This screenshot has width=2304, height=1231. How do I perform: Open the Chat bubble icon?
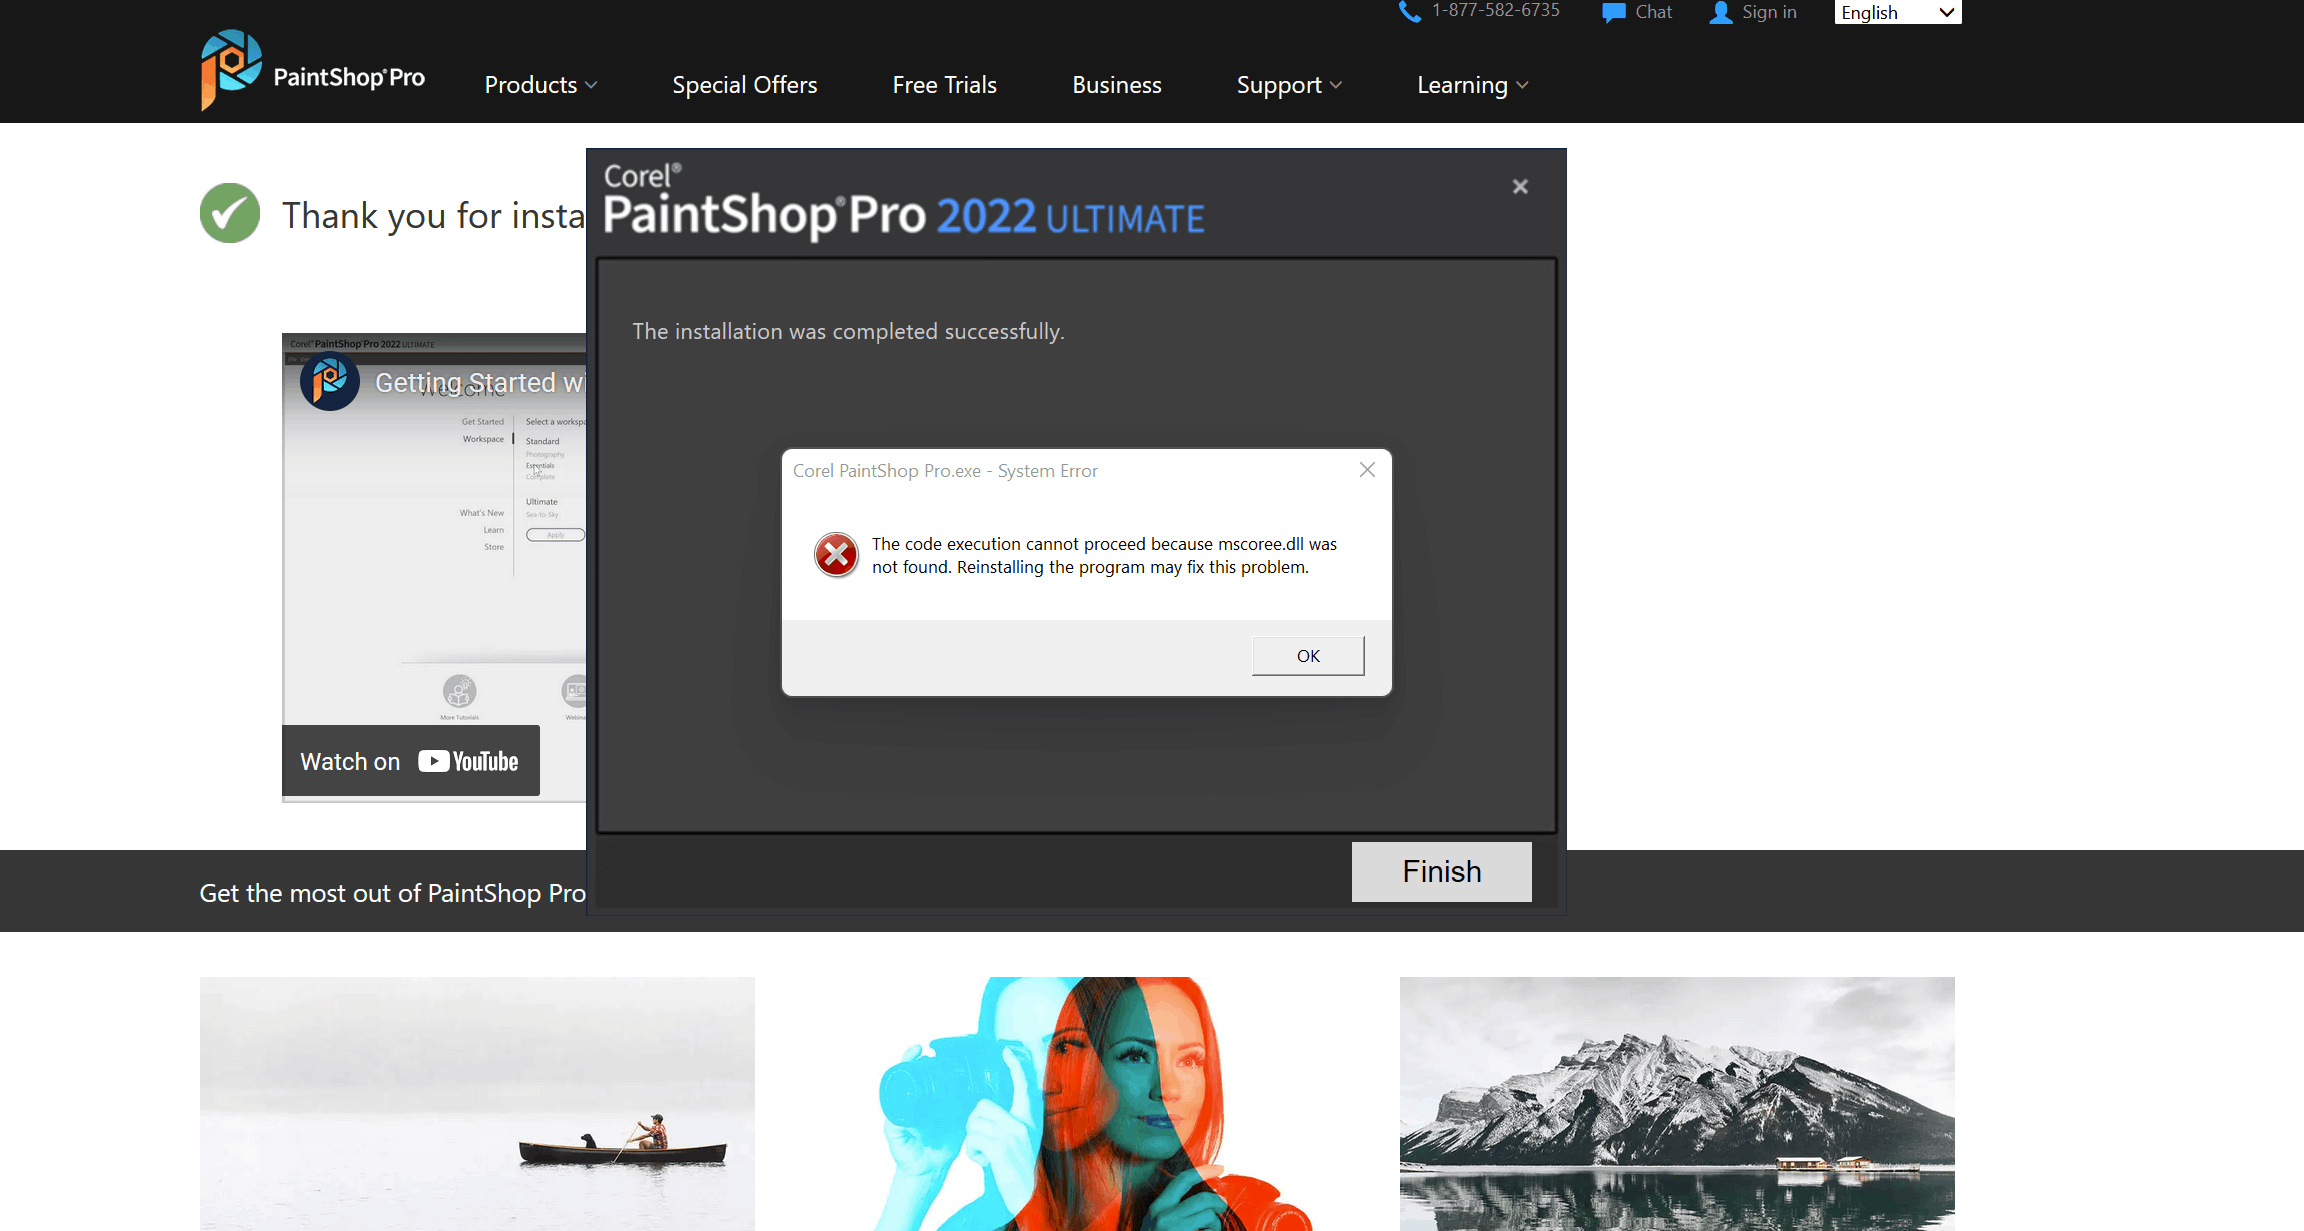(1613, 12)
